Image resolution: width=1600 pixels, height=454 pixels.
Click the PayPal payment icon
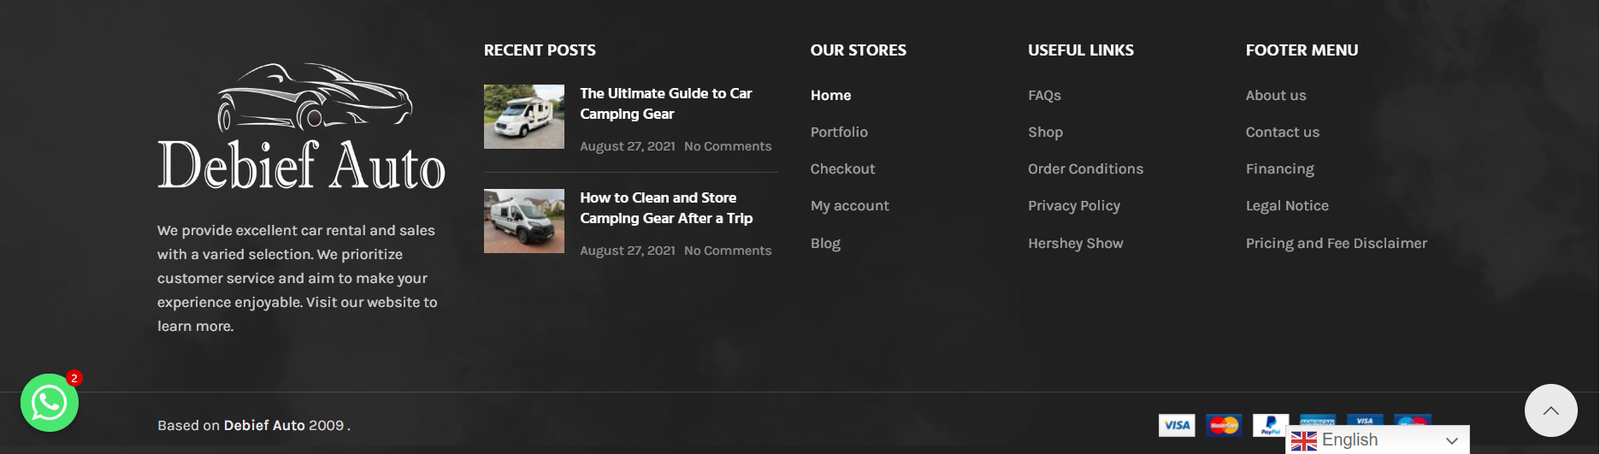(x=1270, y=423)
